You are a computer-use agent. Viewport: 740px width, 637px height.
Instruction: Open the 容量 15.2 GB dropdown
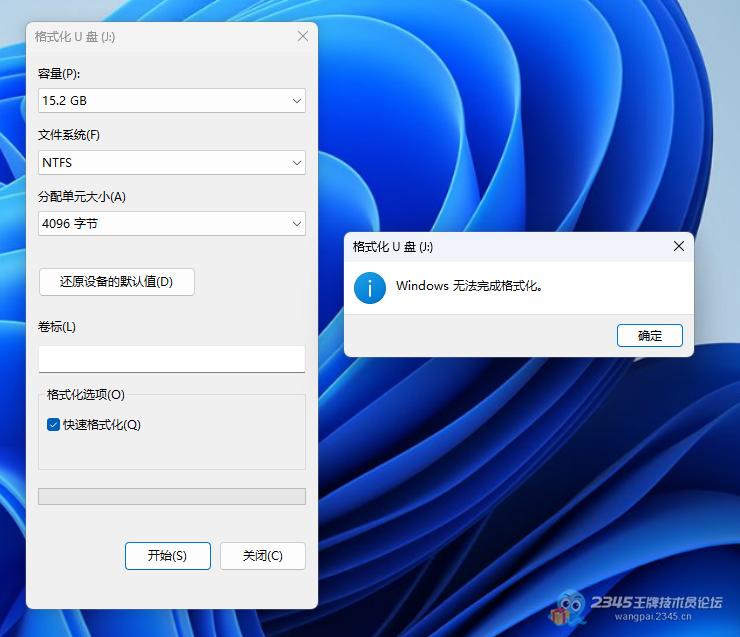coord(172,101)
